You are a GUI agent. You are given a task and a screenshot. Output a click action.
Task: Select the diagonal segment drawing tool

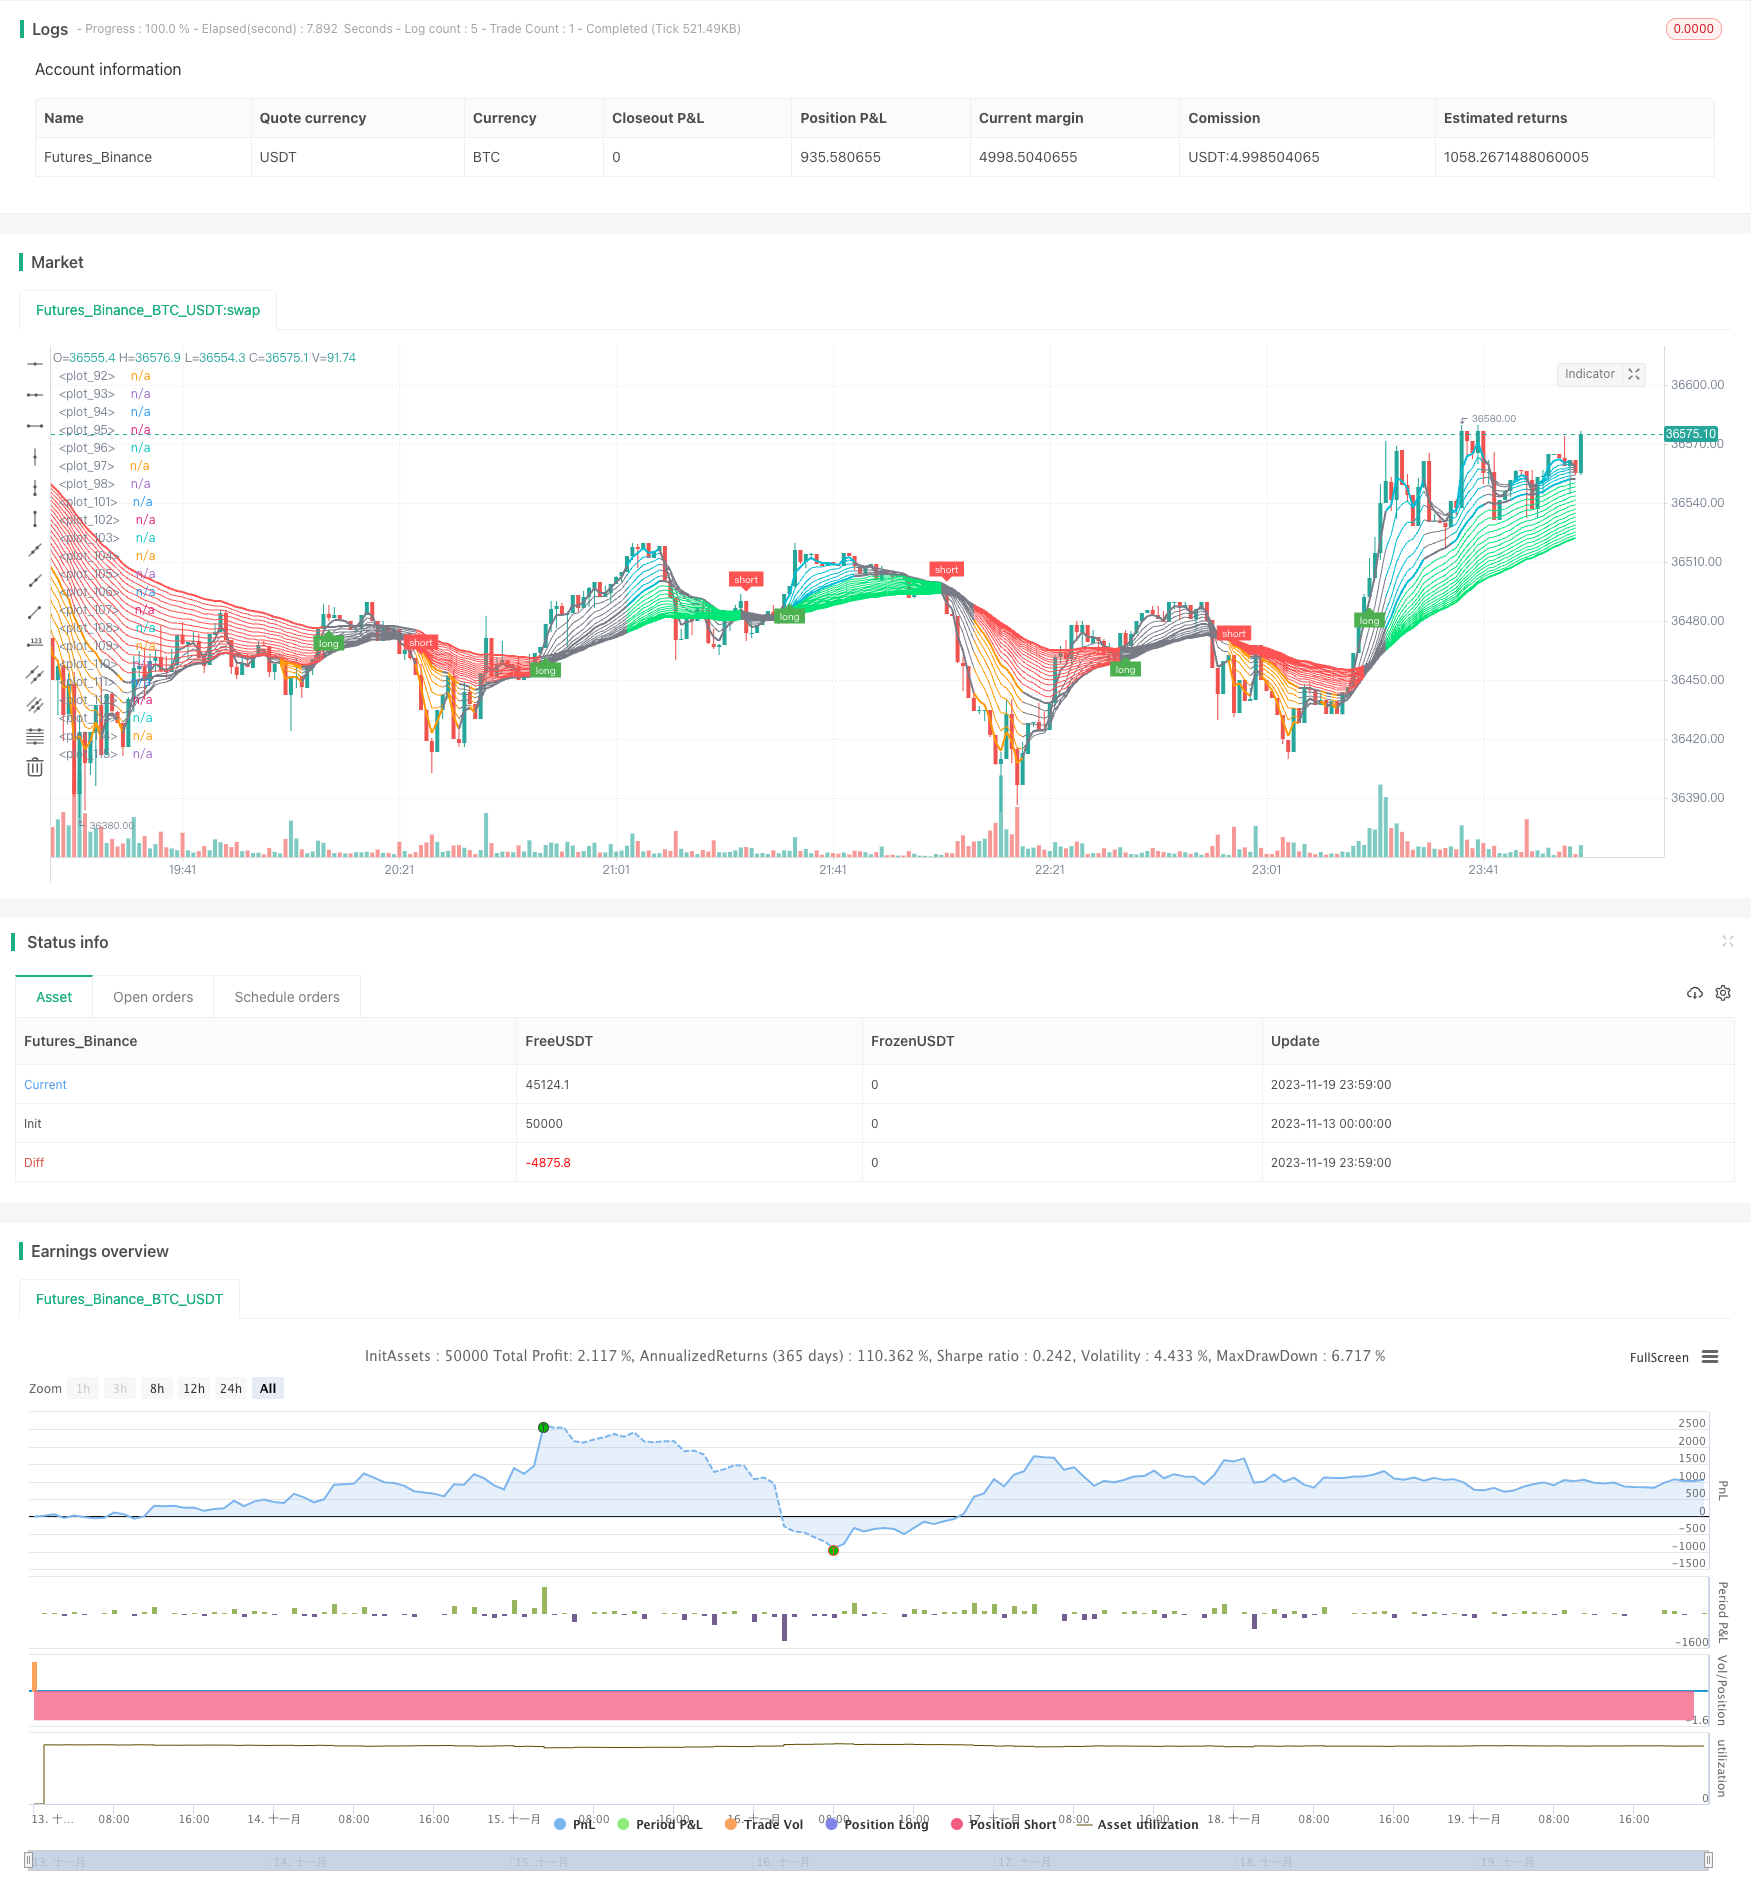pyautogui.click(x=35, y=612)
